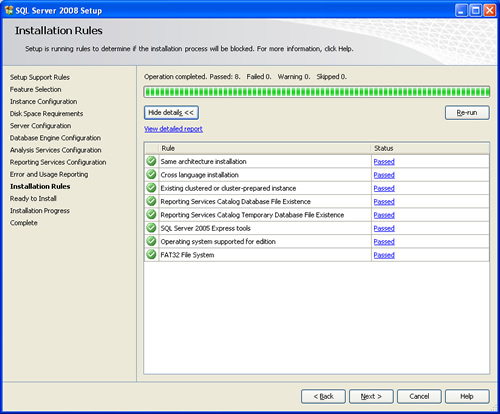500x414 pixels.
Task: Proceed with the Next button
Action: pyautogui.click(x=371, y=396)
